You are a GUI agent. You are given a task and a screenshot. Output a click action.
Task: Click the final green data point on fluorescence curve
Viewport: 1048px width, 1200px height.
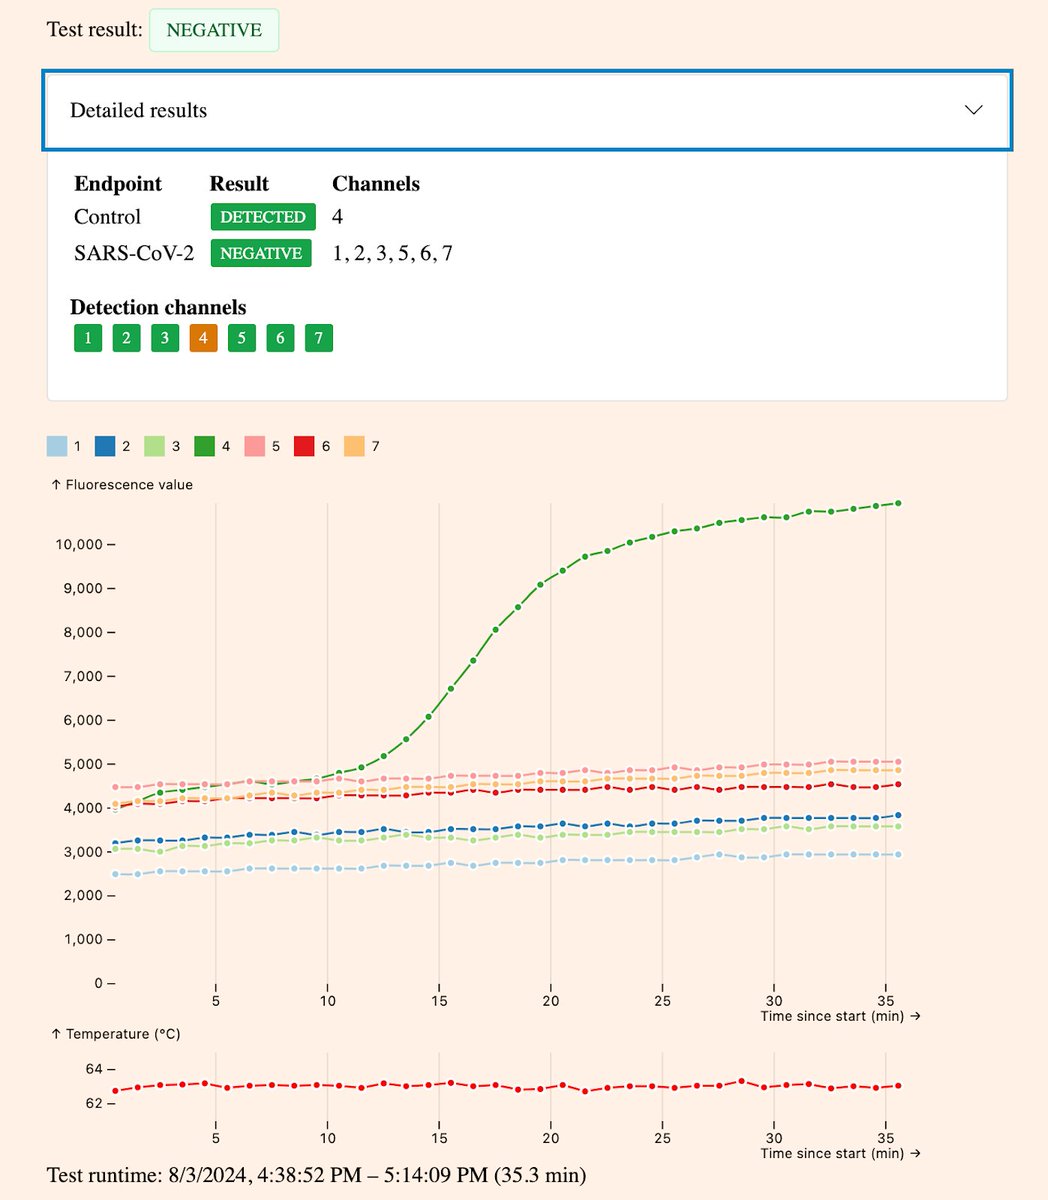(x=898, y=503)
